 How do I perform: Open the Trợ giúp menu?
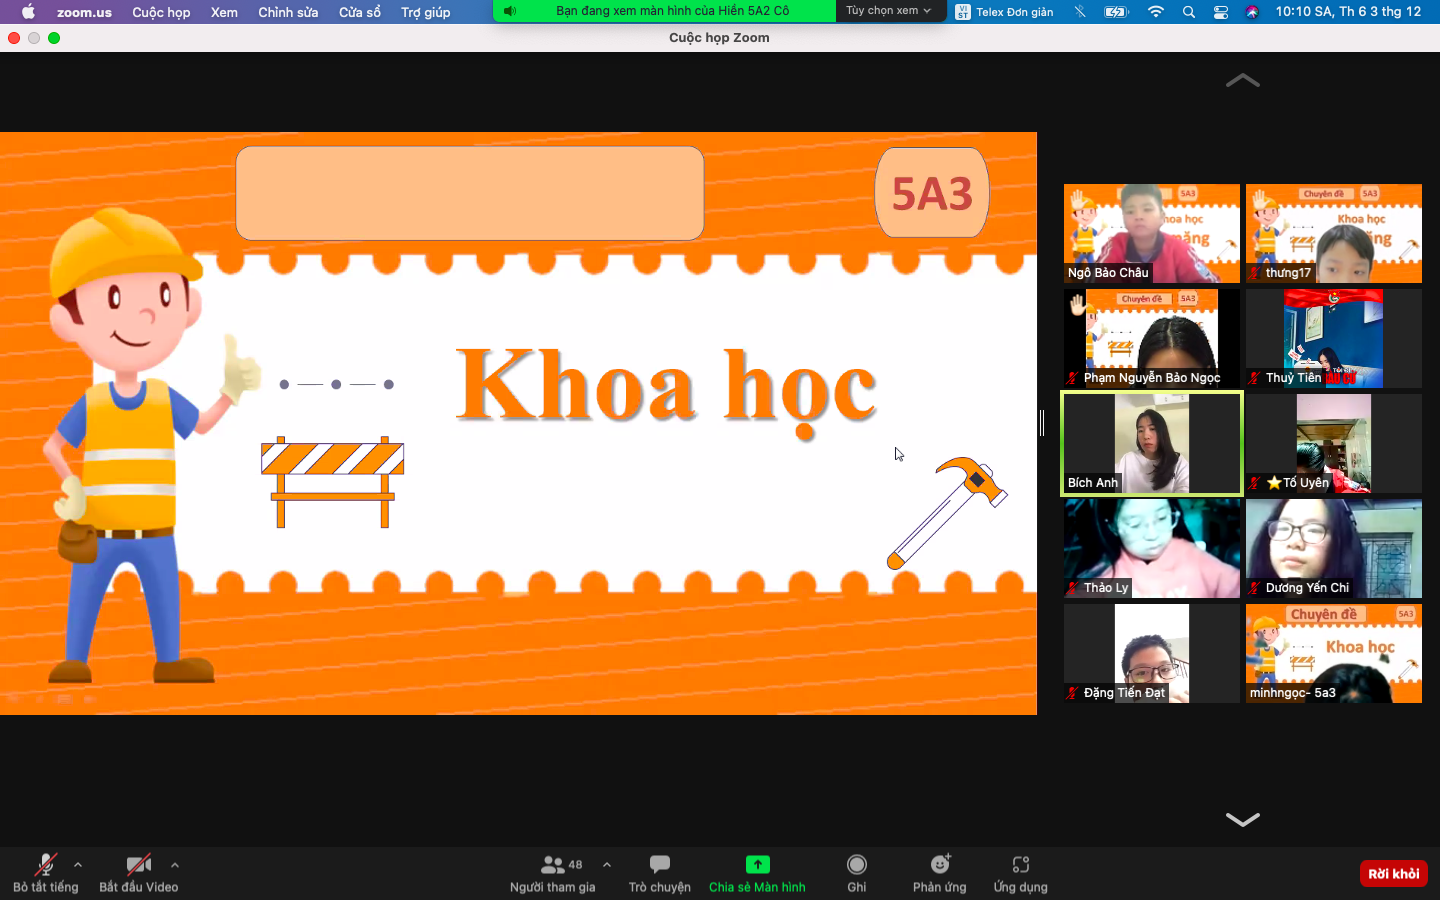425,12
